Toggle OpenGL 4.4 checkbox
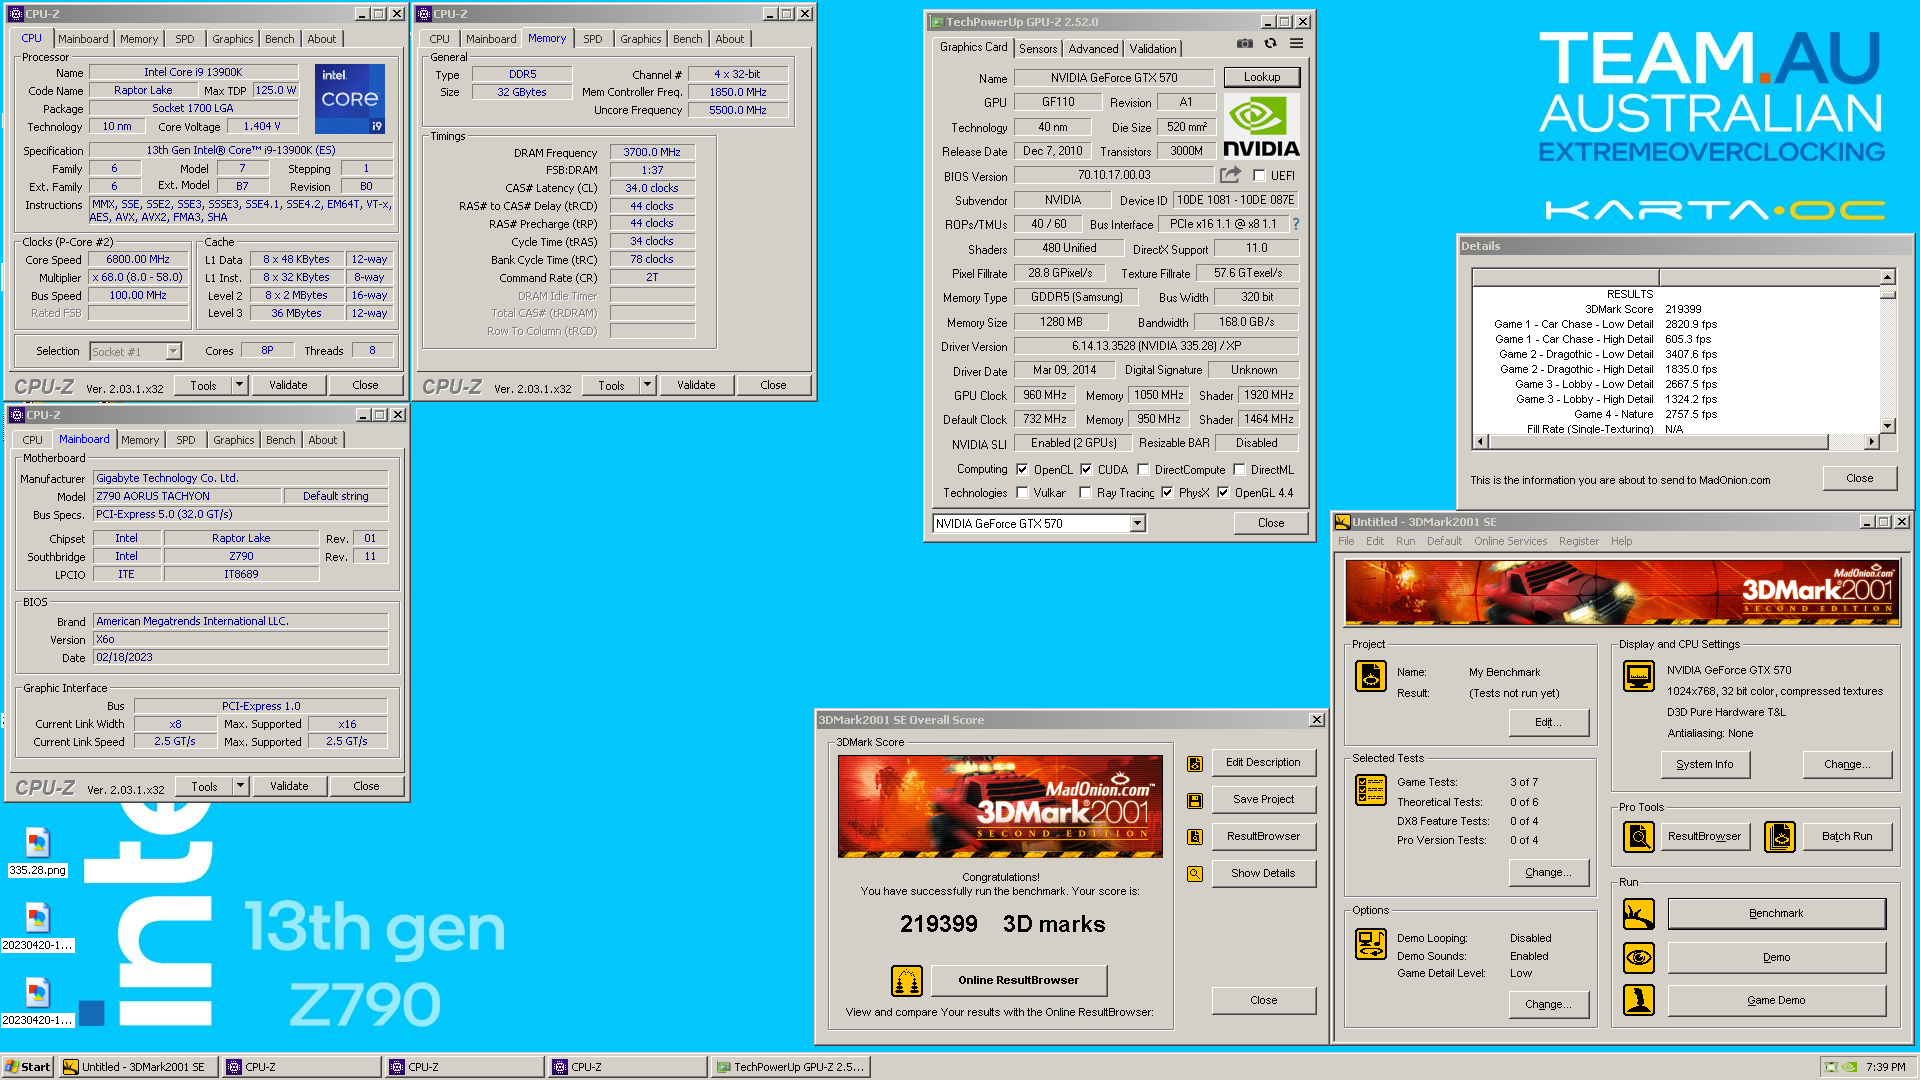The width and height of the screenshot is (1920, 1080). click(1223, 493)
